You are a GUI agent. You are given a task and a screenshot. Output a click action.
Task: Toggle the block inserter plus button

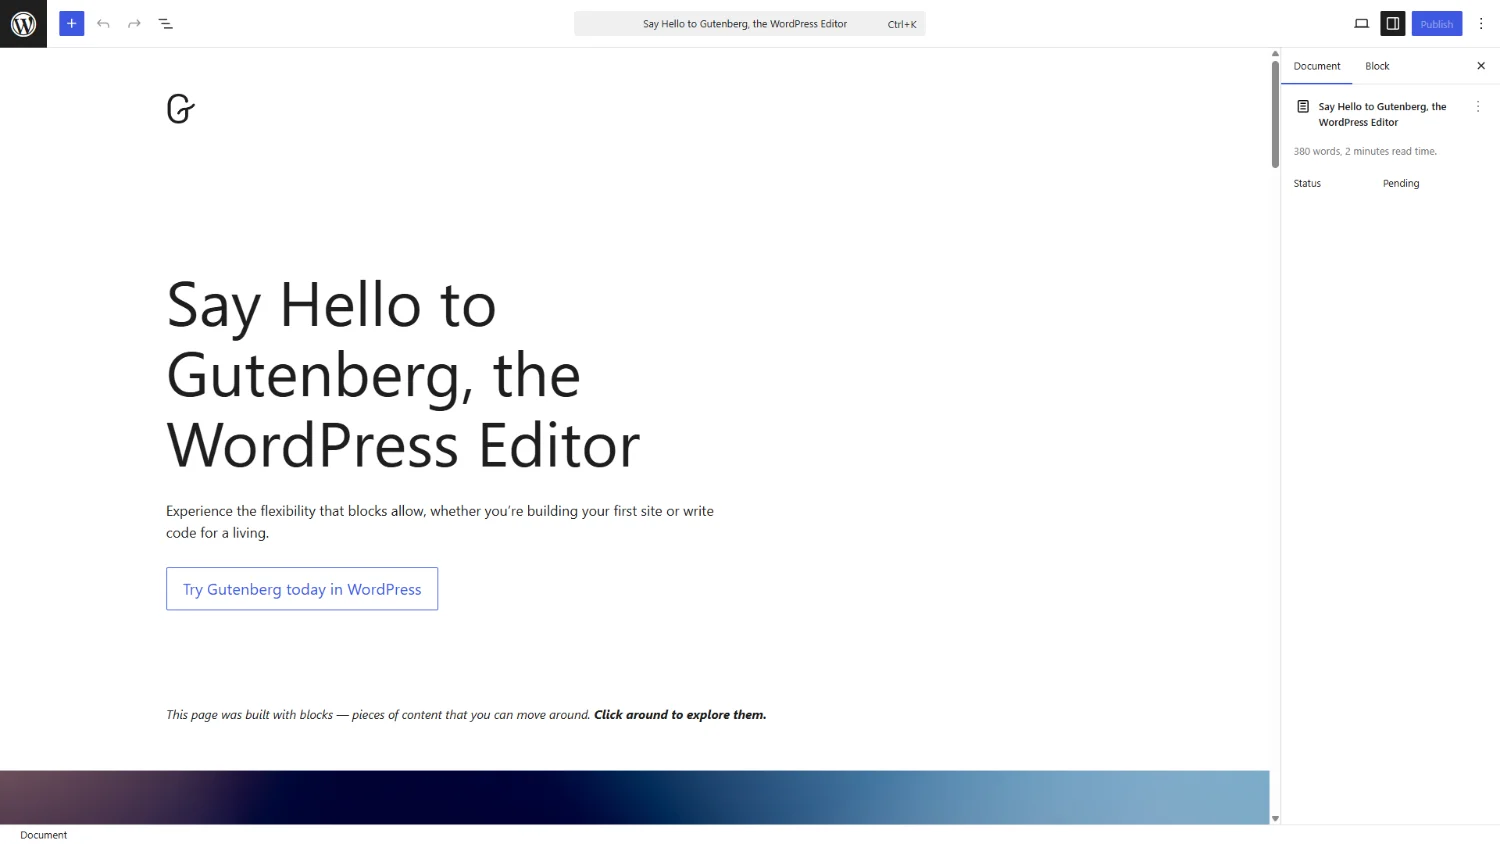pos(72,23)
